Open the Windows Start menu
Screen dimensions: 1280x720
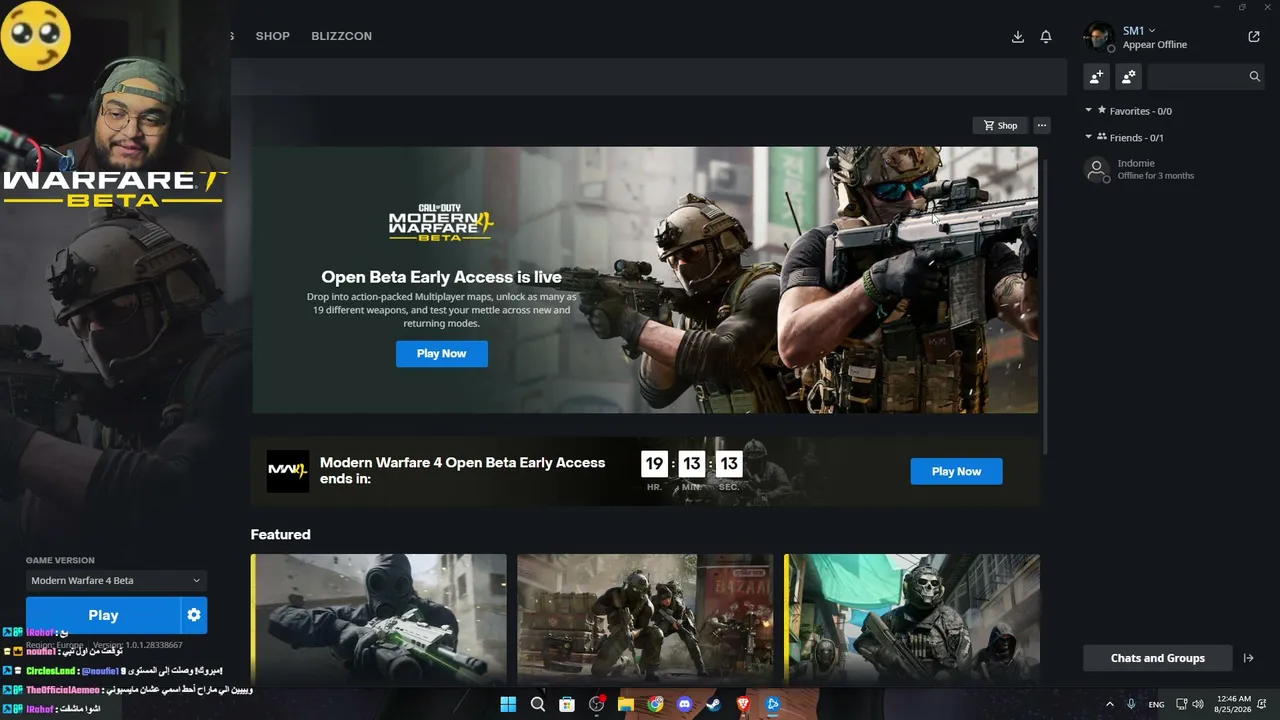pos(508,704)
